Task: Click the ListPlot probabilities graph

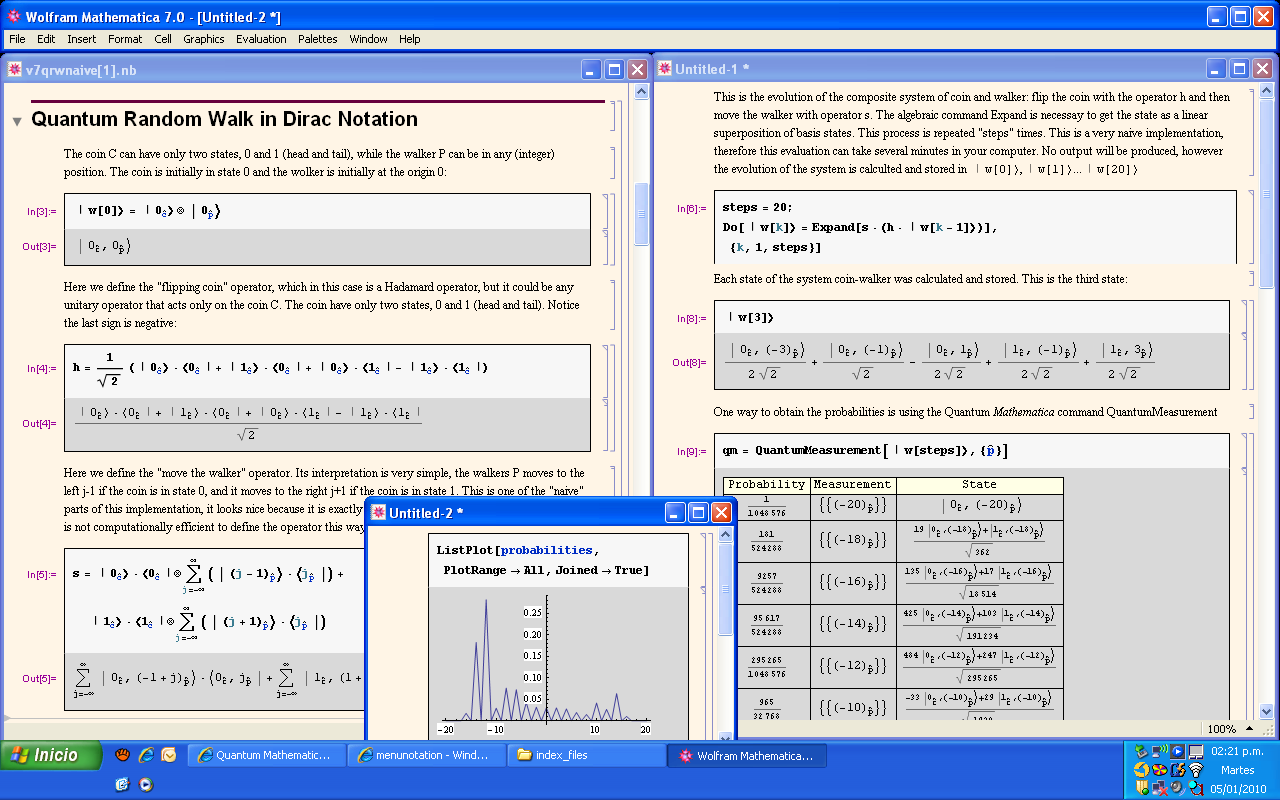Action: click(545, 662)
